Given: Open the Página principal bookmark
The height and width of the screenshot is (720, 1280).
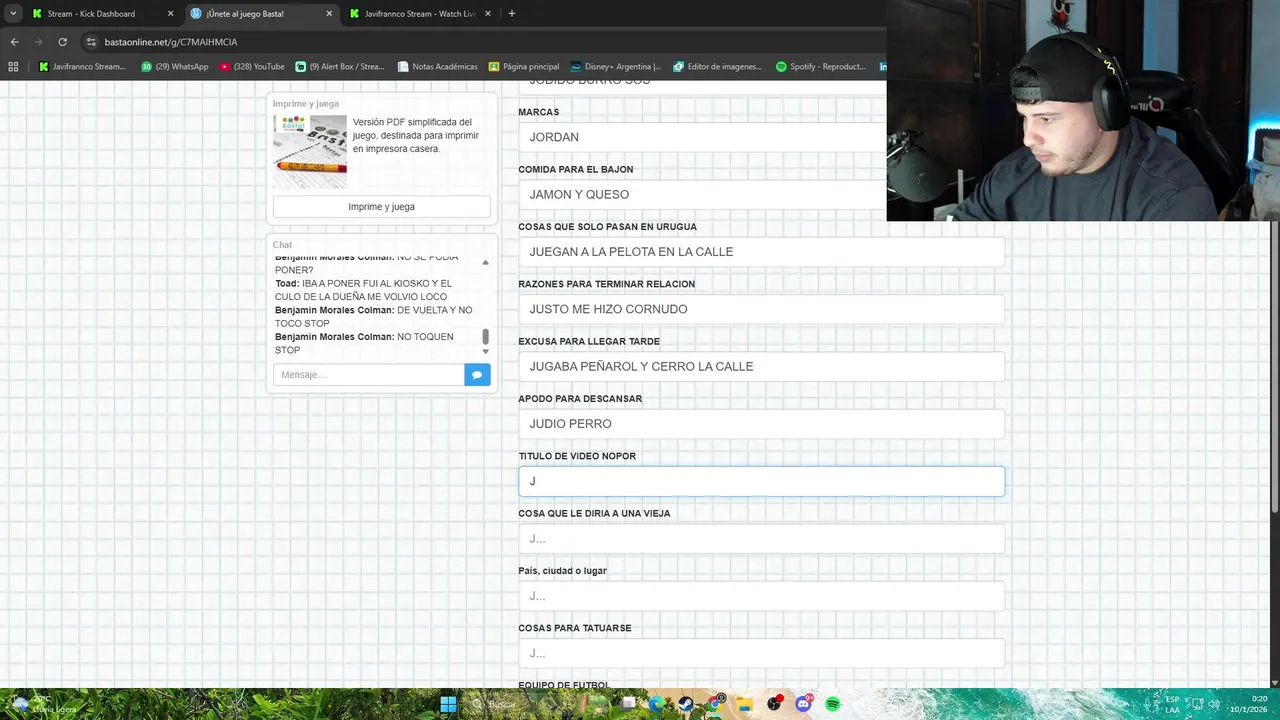Looking at the screenshot, I should point(524,67).
